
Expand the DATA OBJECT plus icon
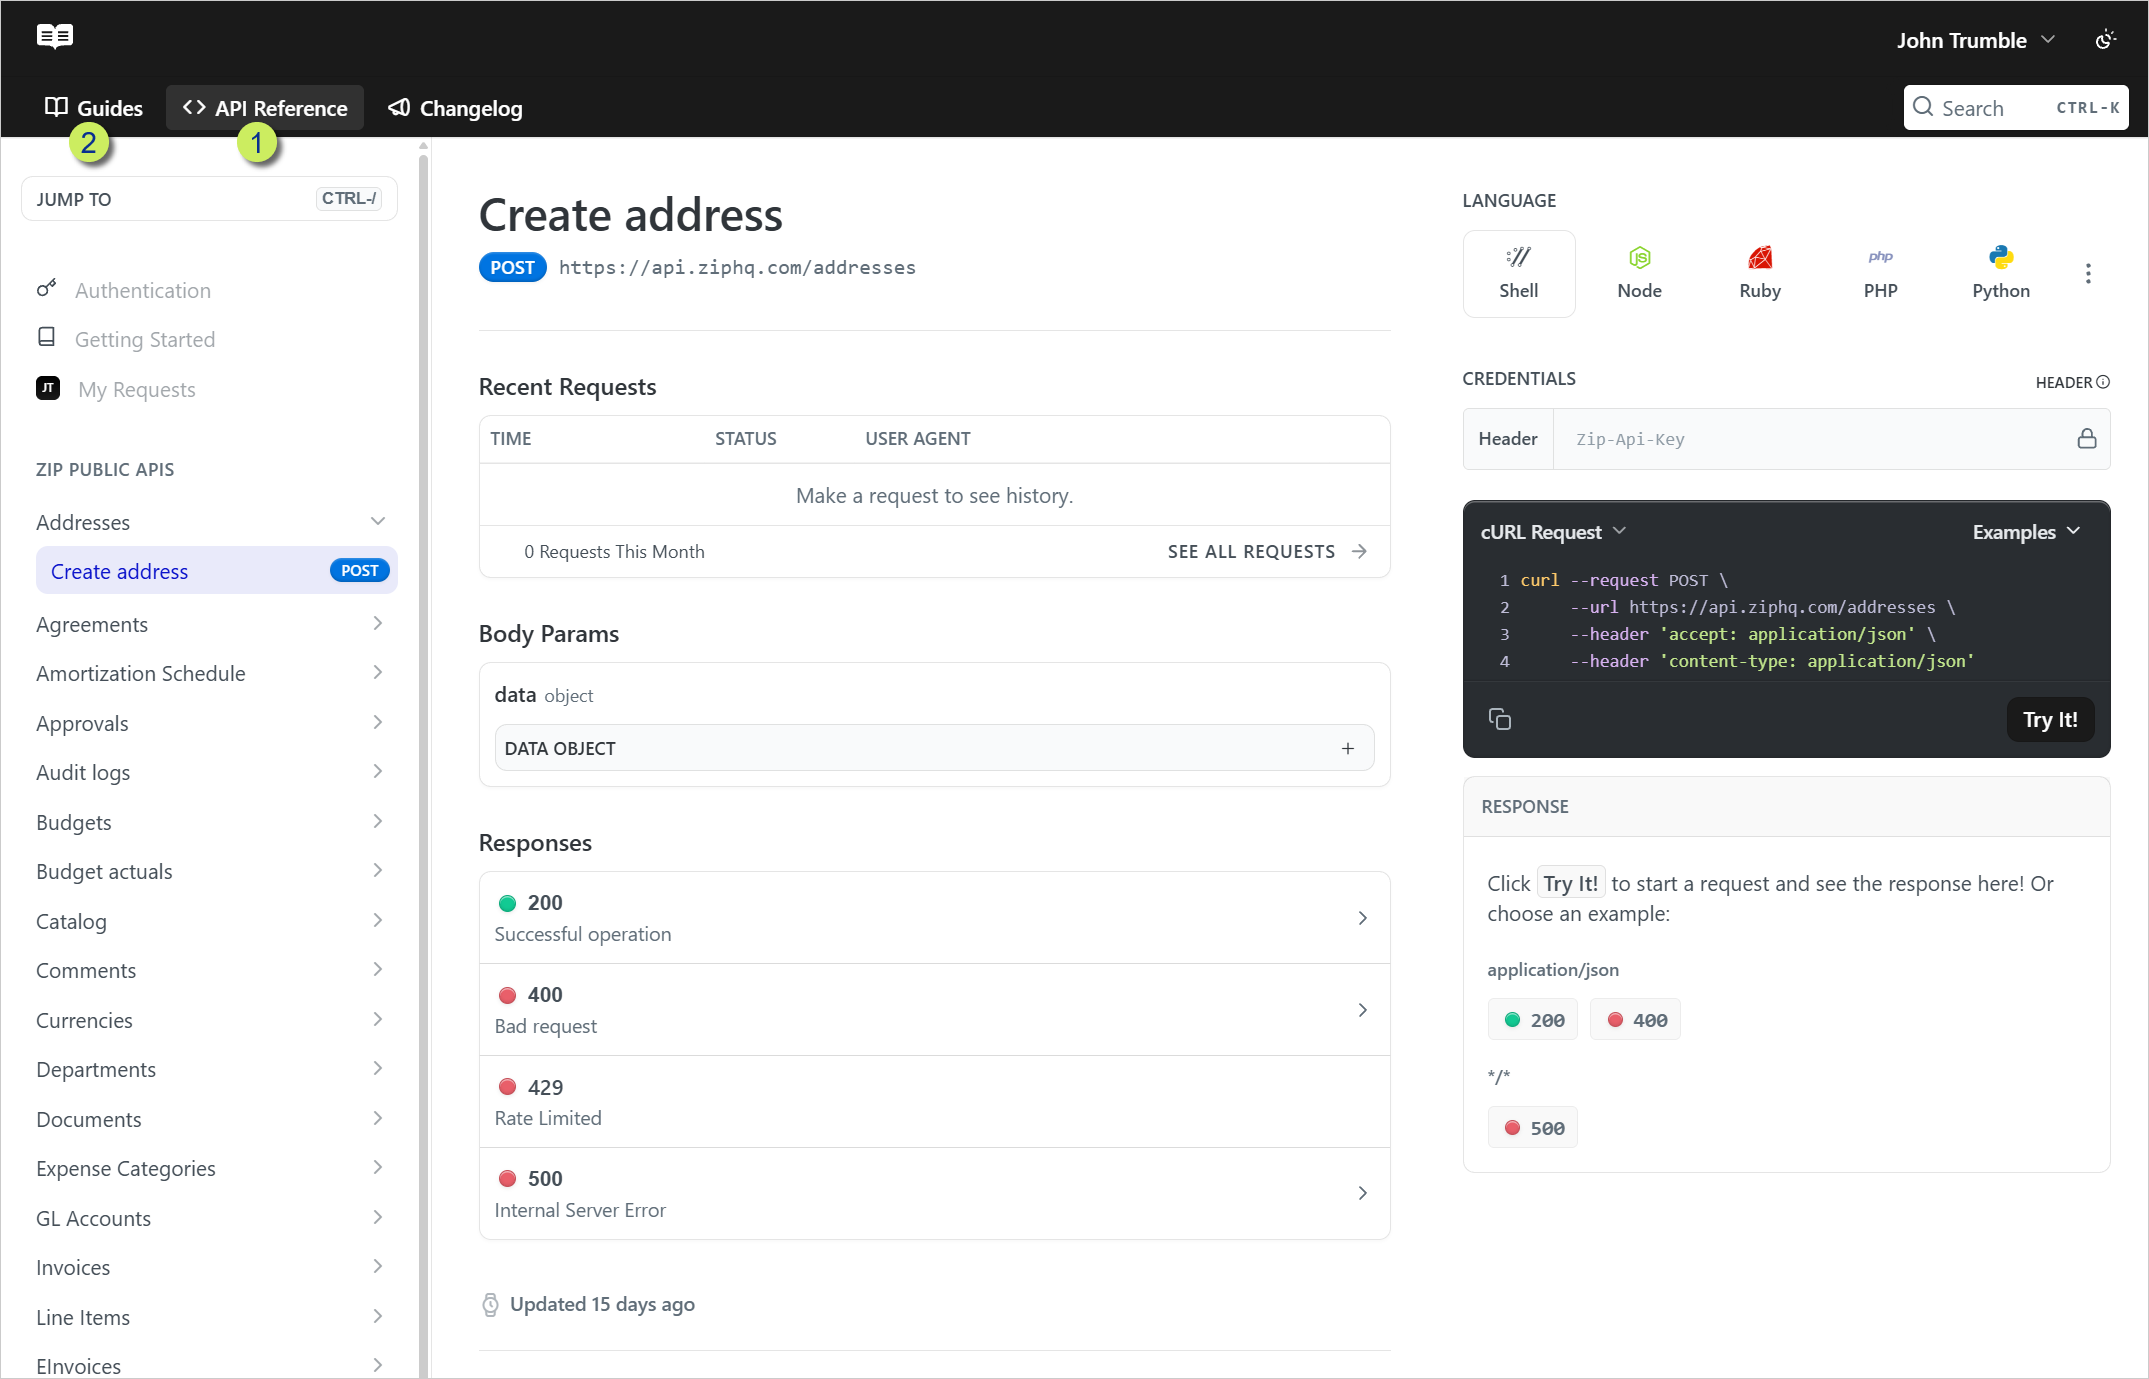pyautogui.click(x=1348, y=749)
